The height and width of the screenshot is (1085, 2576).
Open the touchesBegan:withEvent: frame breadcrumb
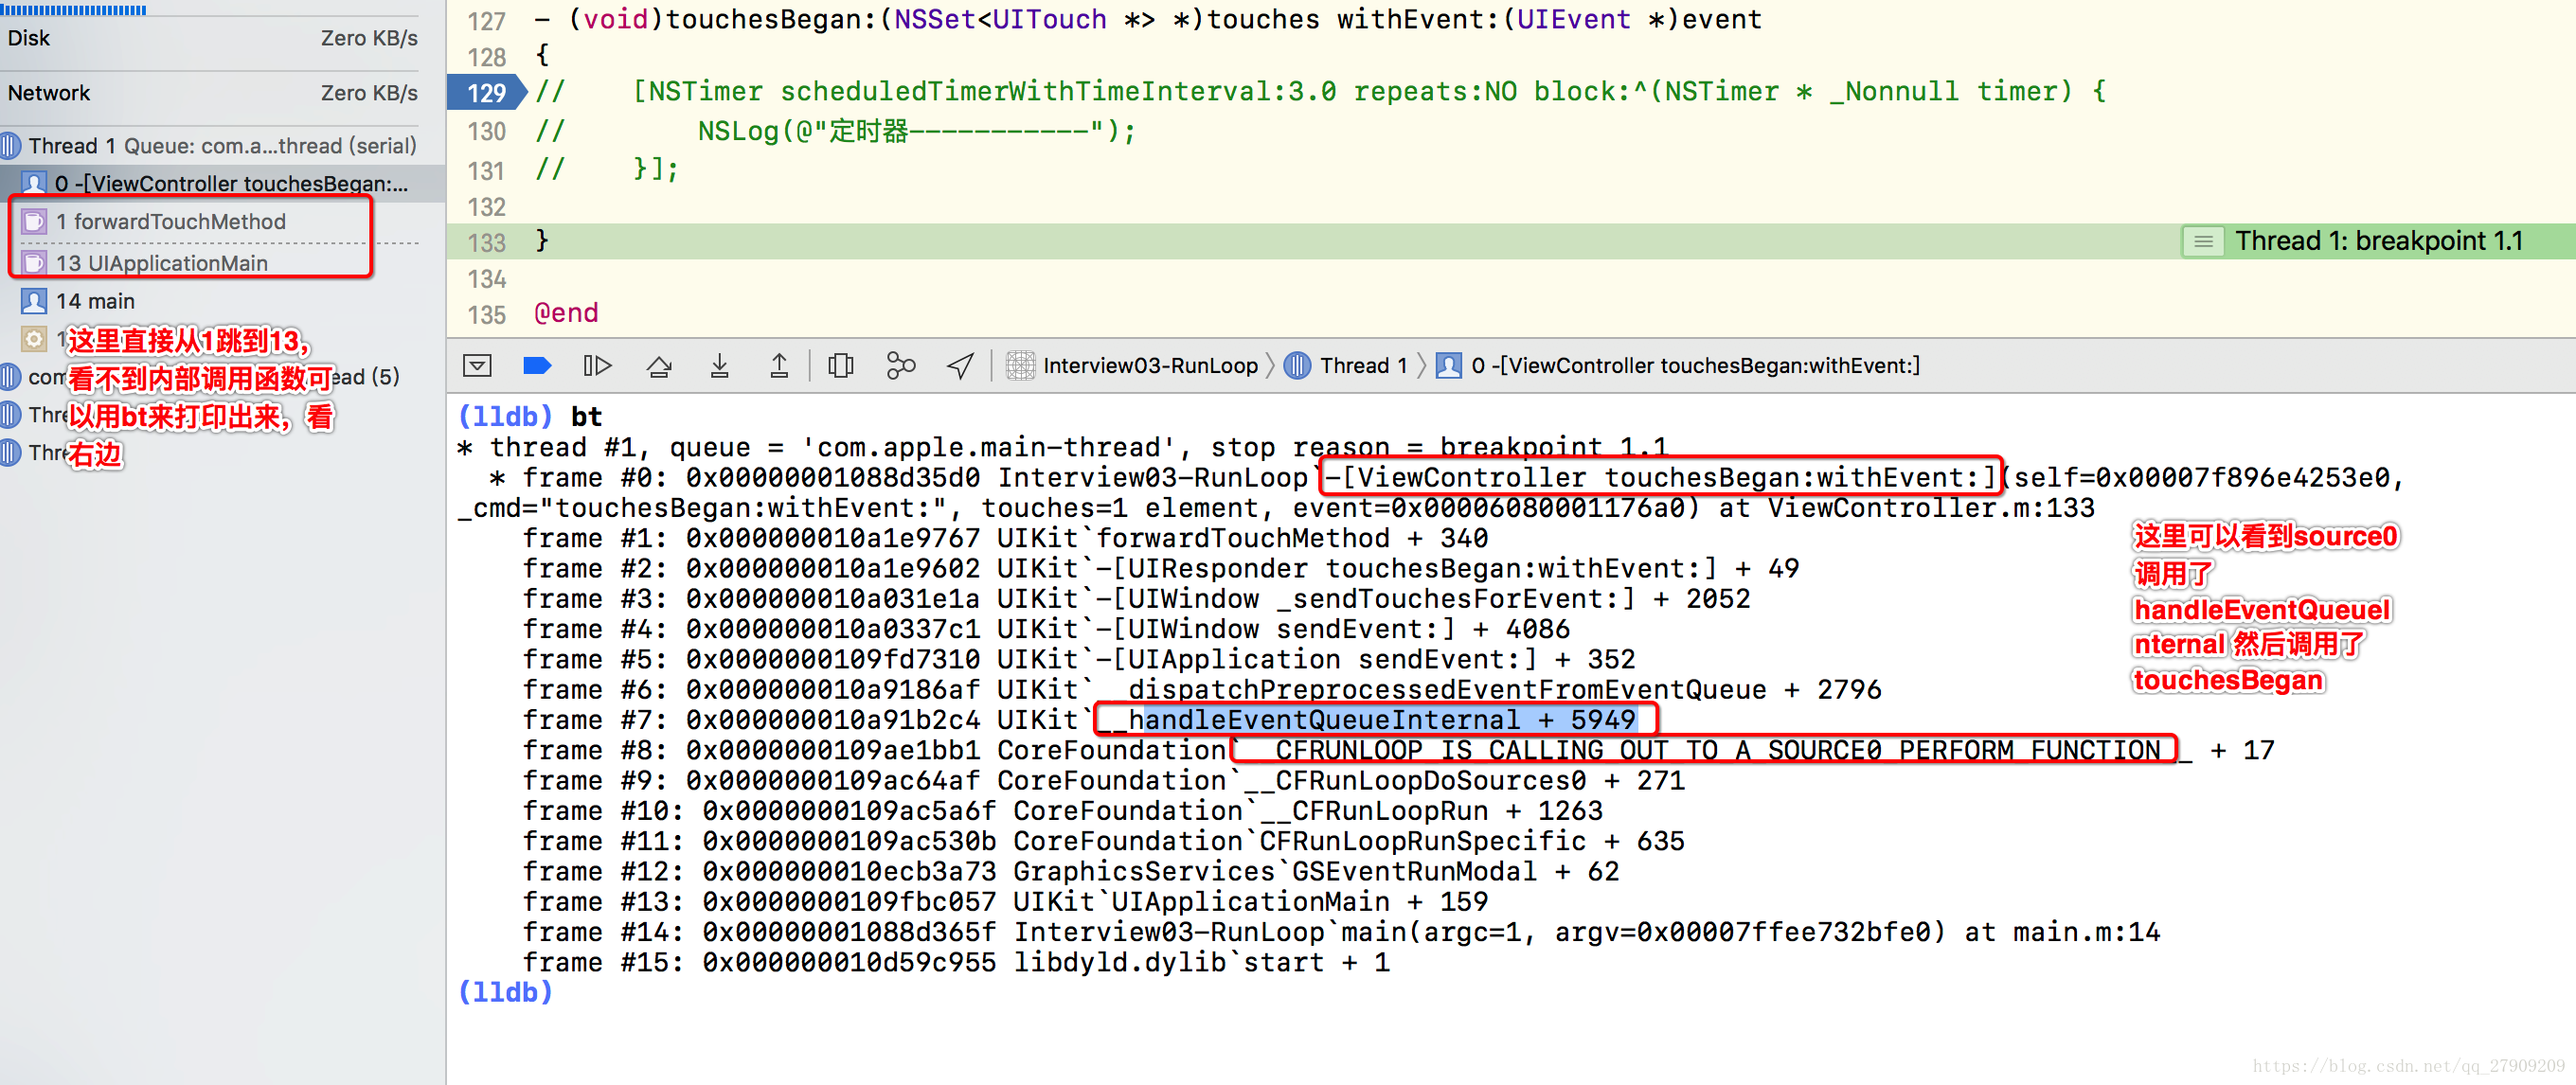[x=1678, y=366]
